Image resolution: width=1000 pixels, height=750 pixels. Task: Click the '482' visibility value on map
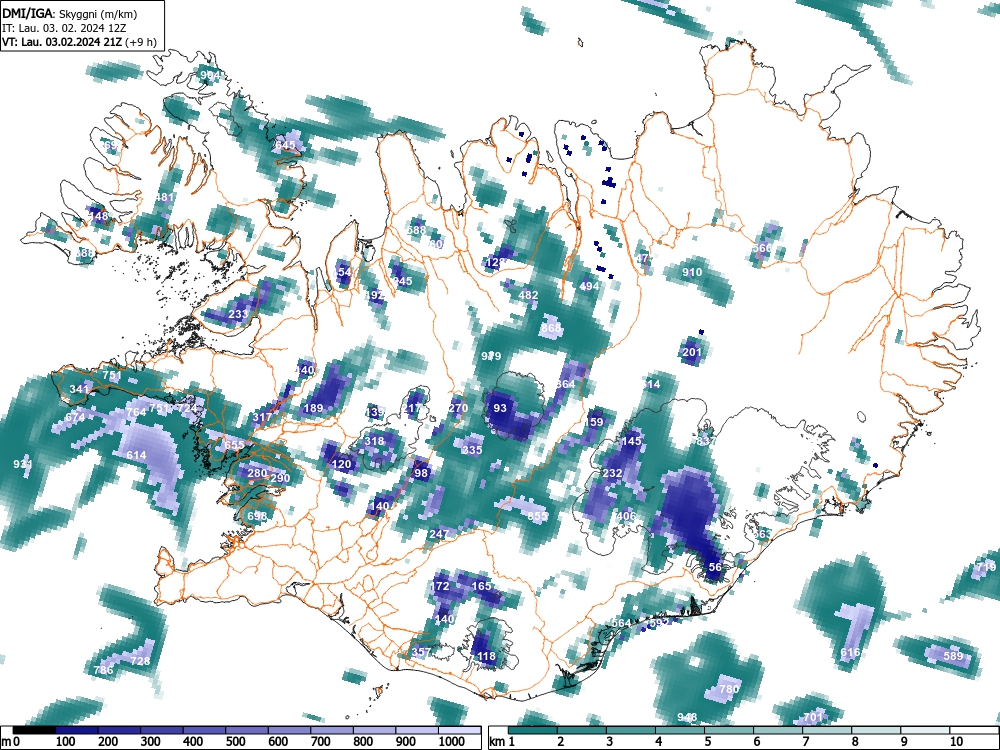[528, 295]
